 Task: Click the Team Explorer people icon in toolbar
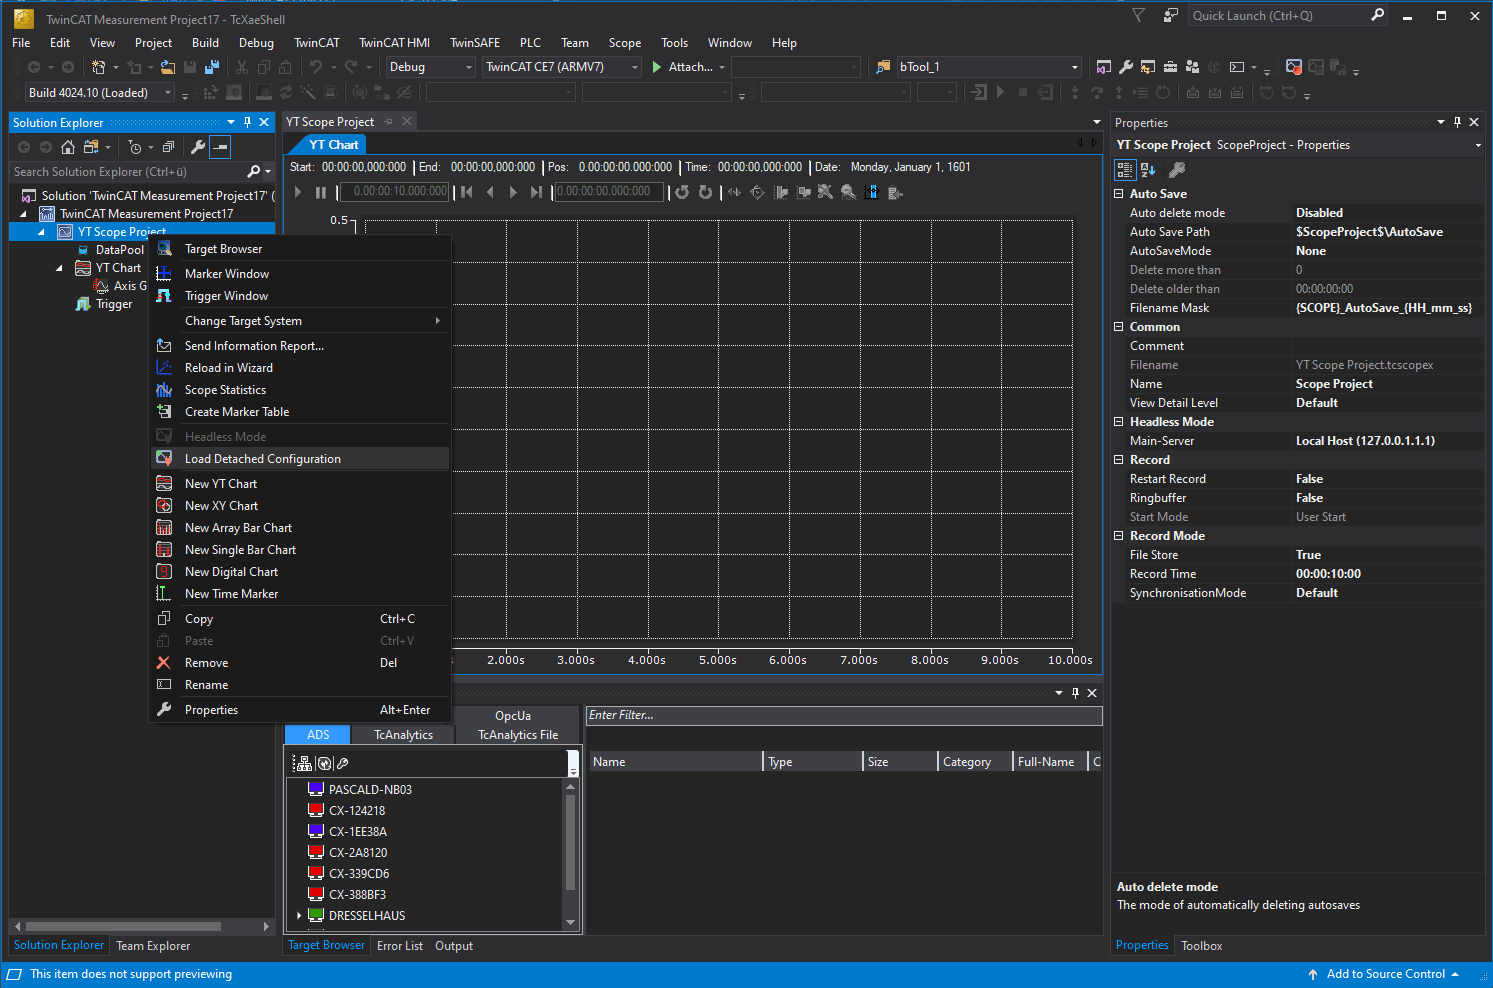pyautogui.click(x=1192, y=67)
